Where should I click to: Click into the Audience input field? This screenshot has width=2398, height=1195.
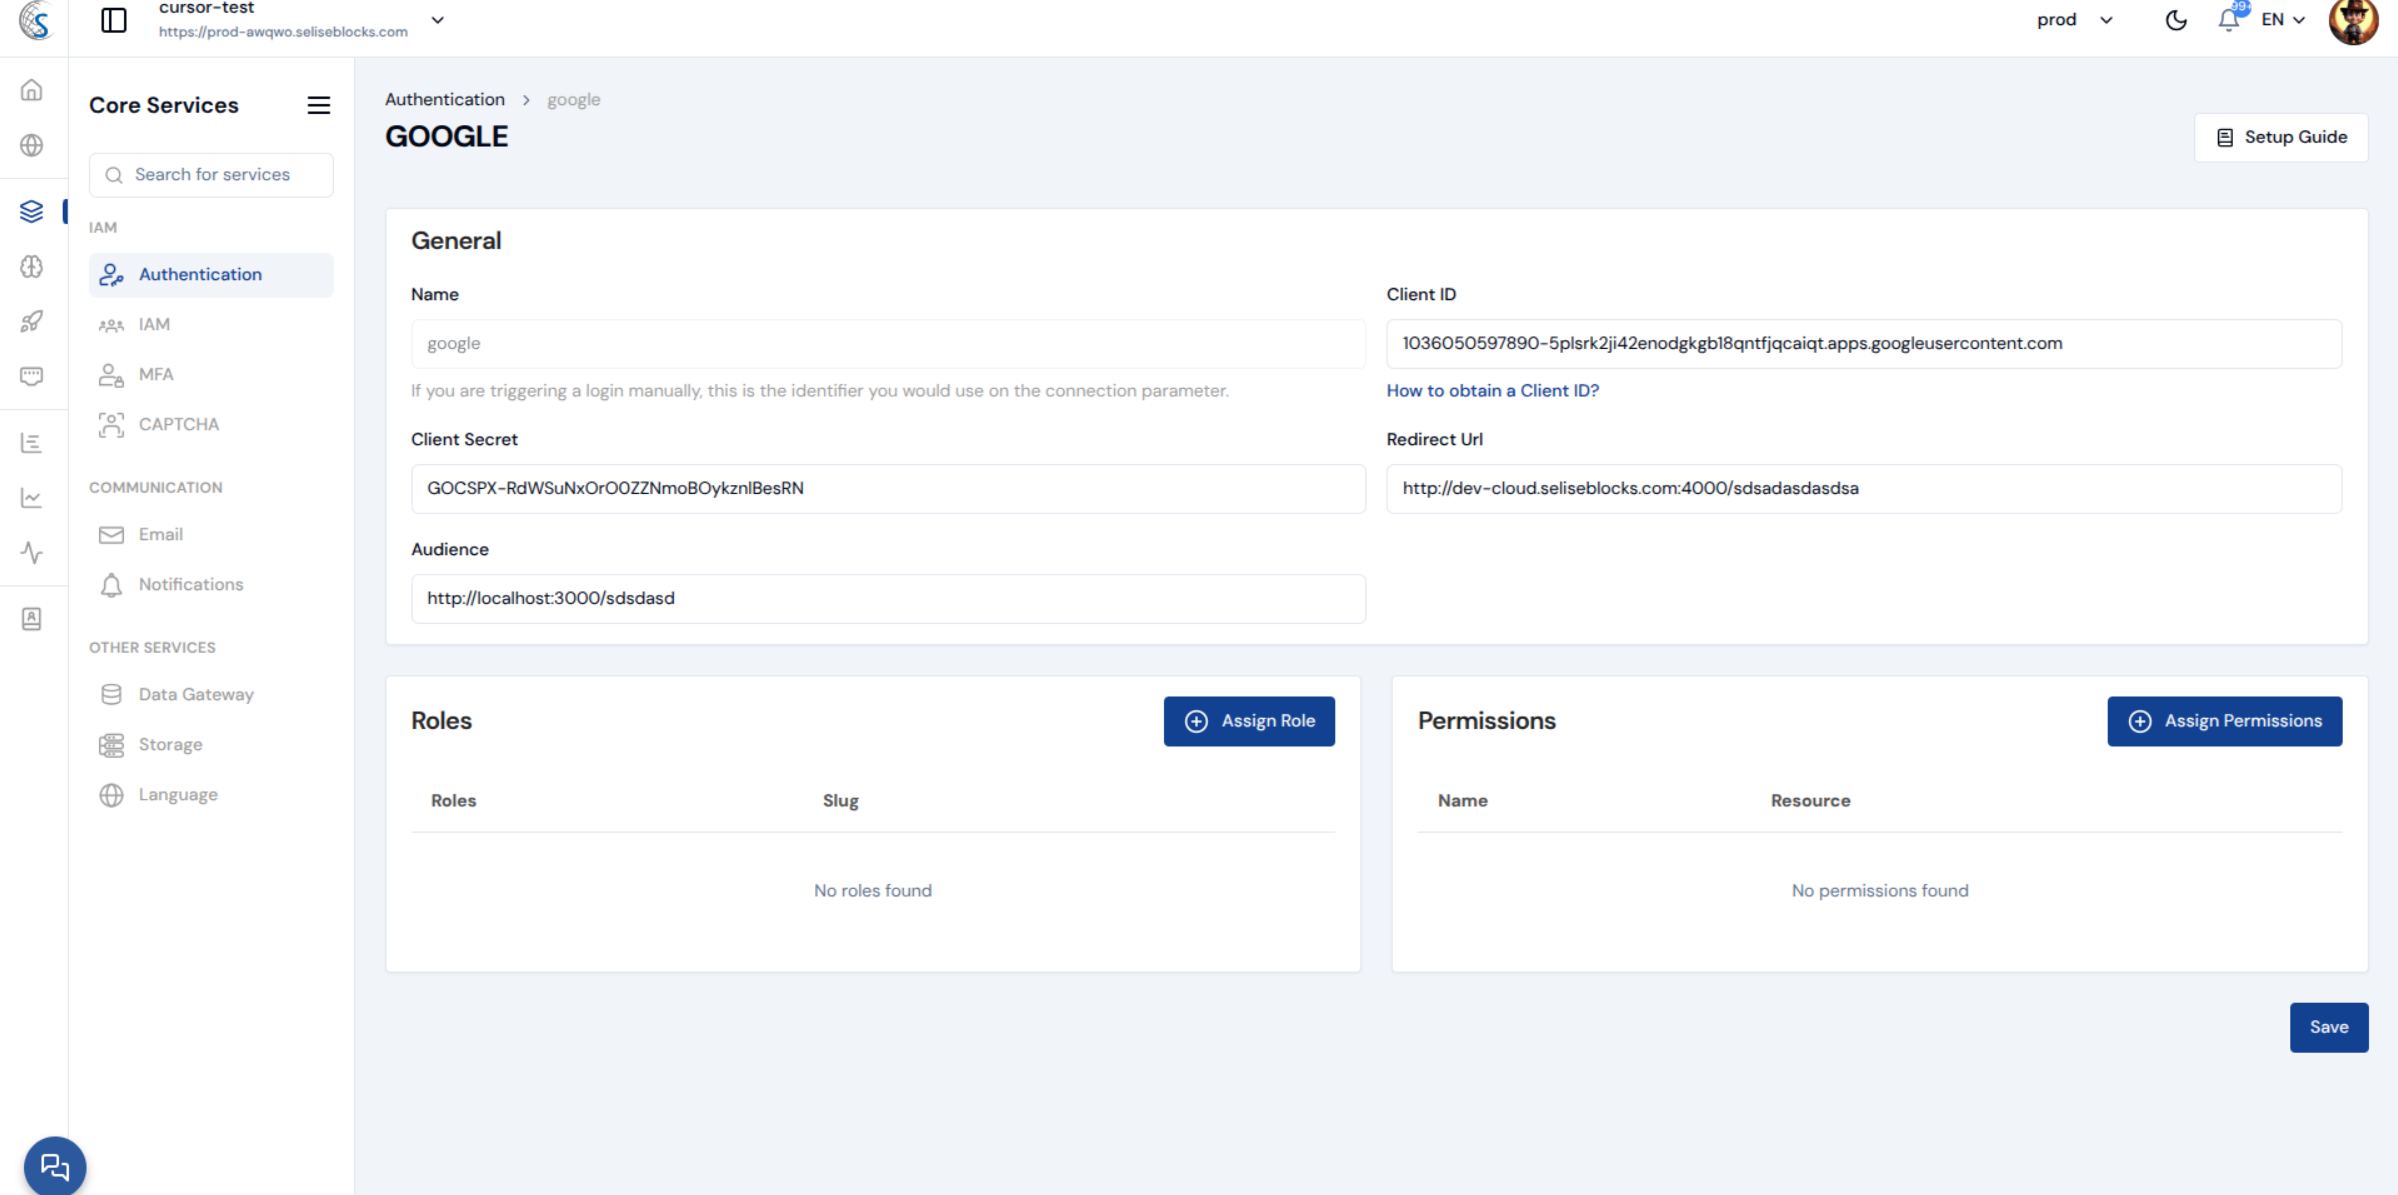(887, 598)
